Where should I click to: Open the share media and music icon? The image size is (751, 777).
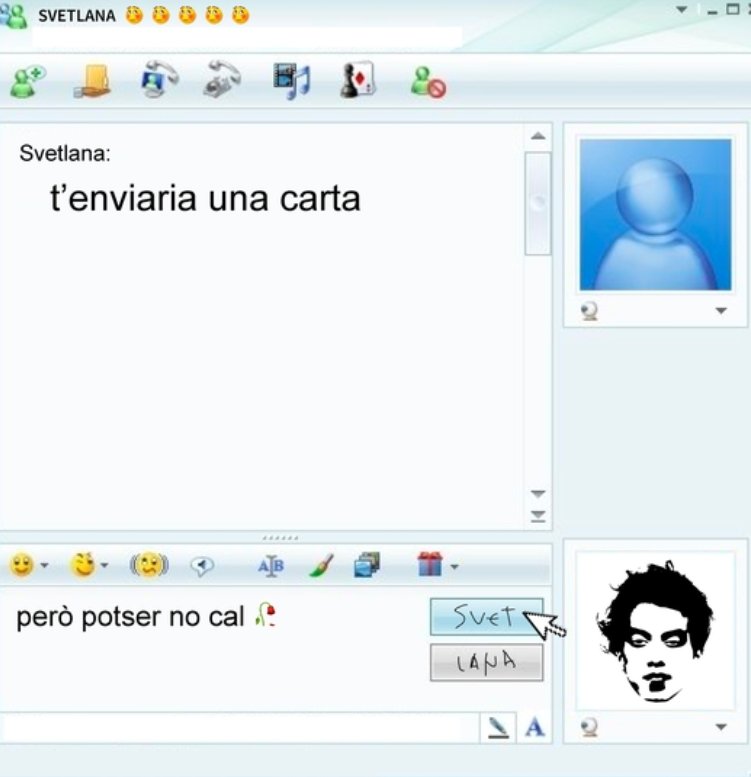click(x=292, y=81)
